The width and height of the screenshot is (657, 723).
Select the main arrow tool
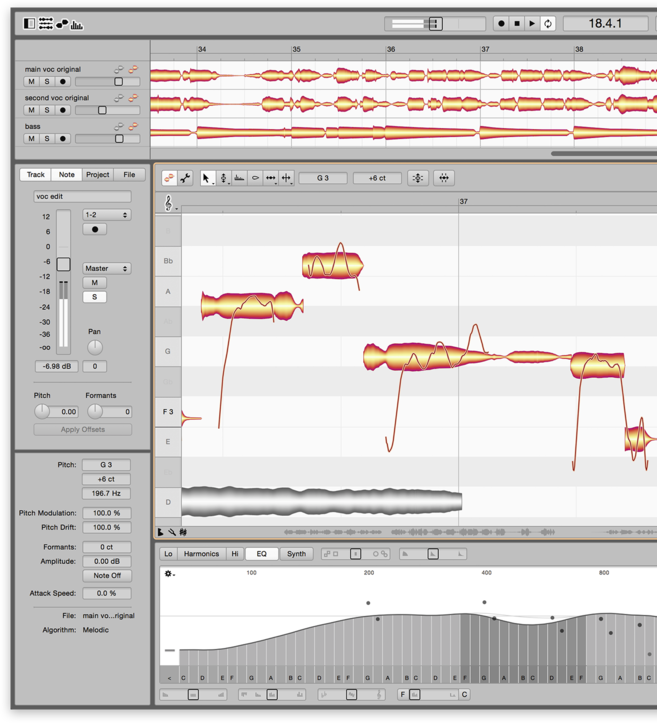pyautogui.click(x=206, y=178)
